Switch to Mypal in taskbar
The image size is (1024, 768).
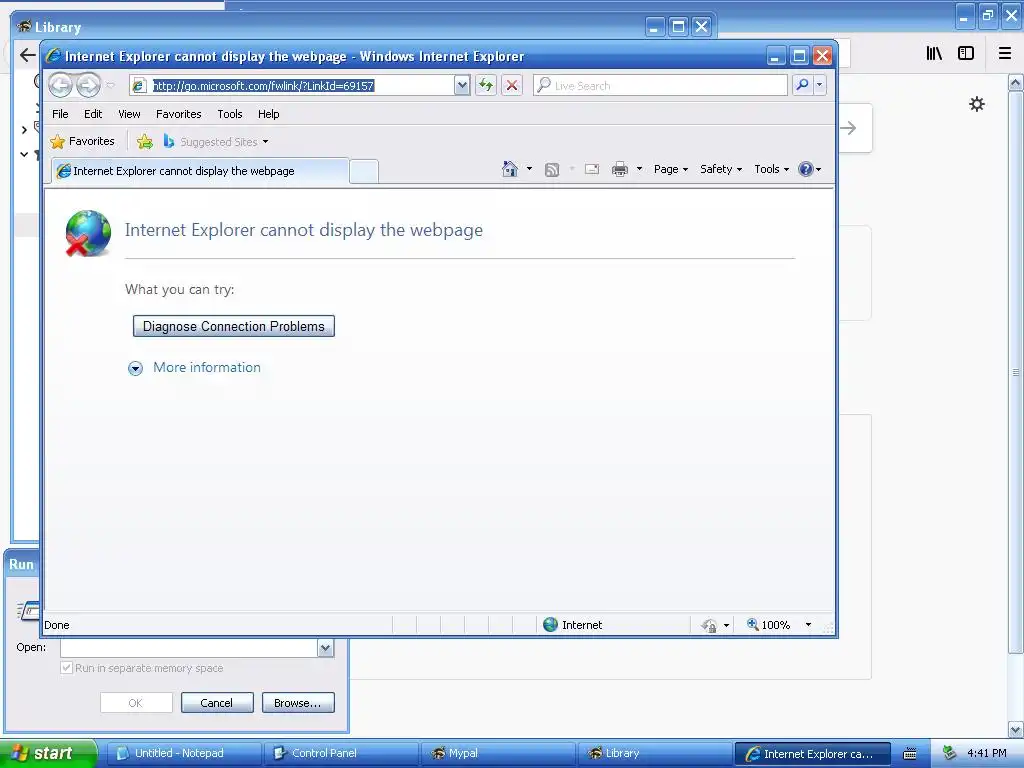coord(498,754)
